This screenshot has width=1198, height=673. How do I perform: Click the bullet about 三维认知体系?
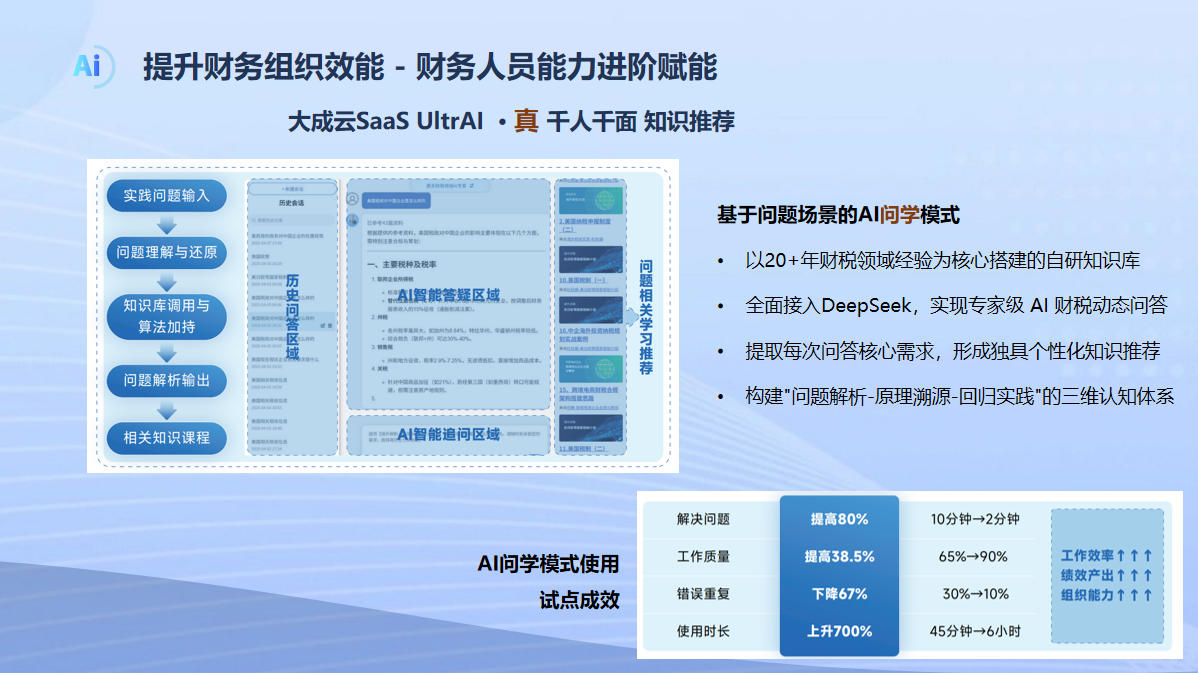pos(960,396)
